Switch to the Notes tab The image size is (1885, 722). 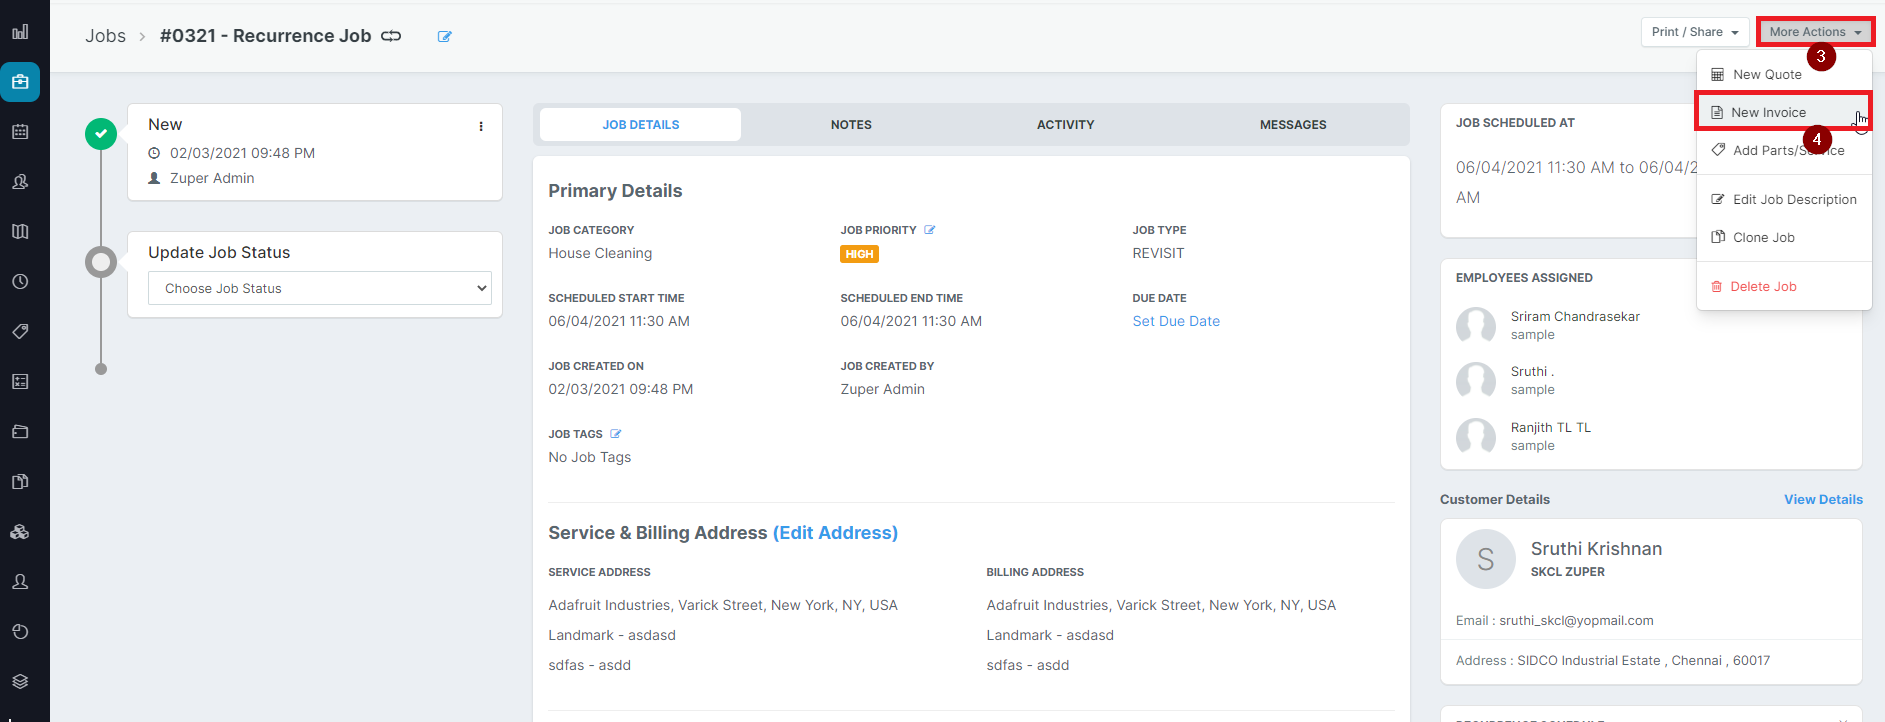[x=851, y=125]
